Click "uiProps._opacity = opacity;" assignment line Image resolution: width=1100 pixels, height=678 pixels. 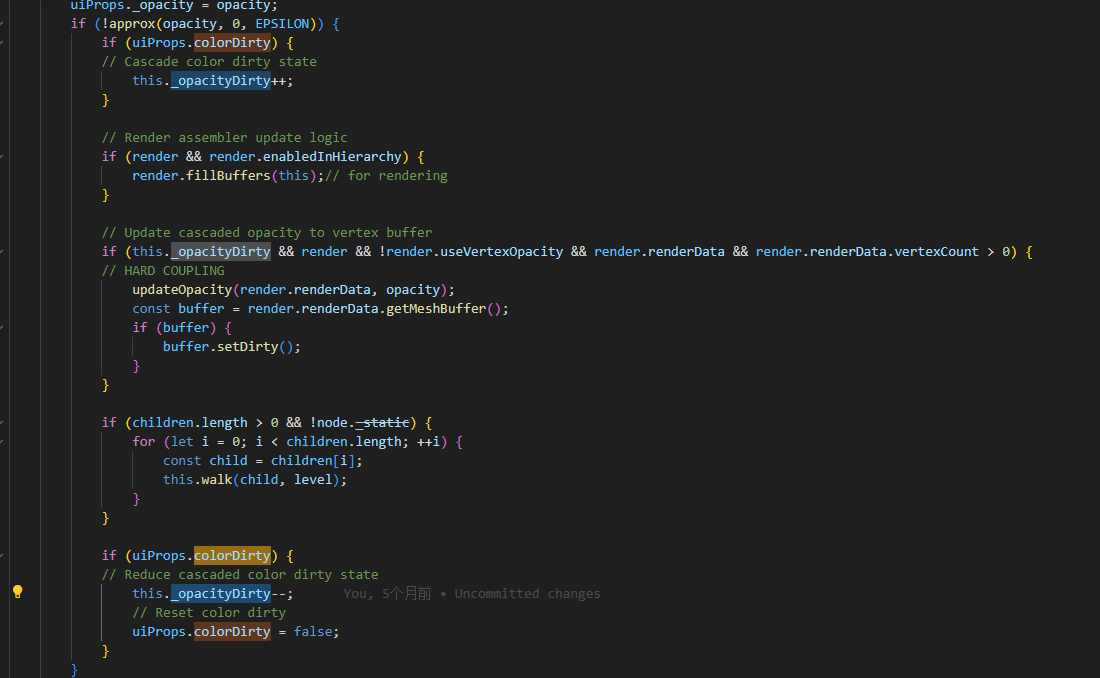click(x=174, y=6)
